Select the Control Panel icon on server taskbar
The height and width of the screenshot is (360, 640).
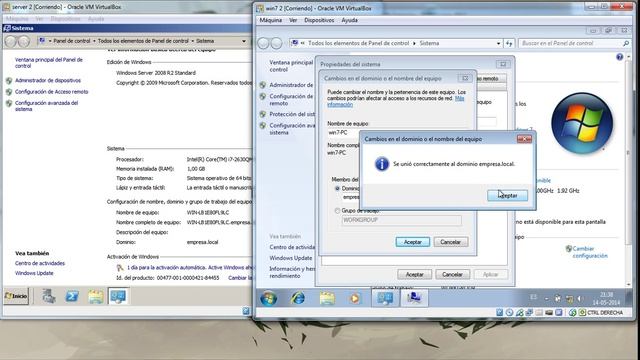118,296
